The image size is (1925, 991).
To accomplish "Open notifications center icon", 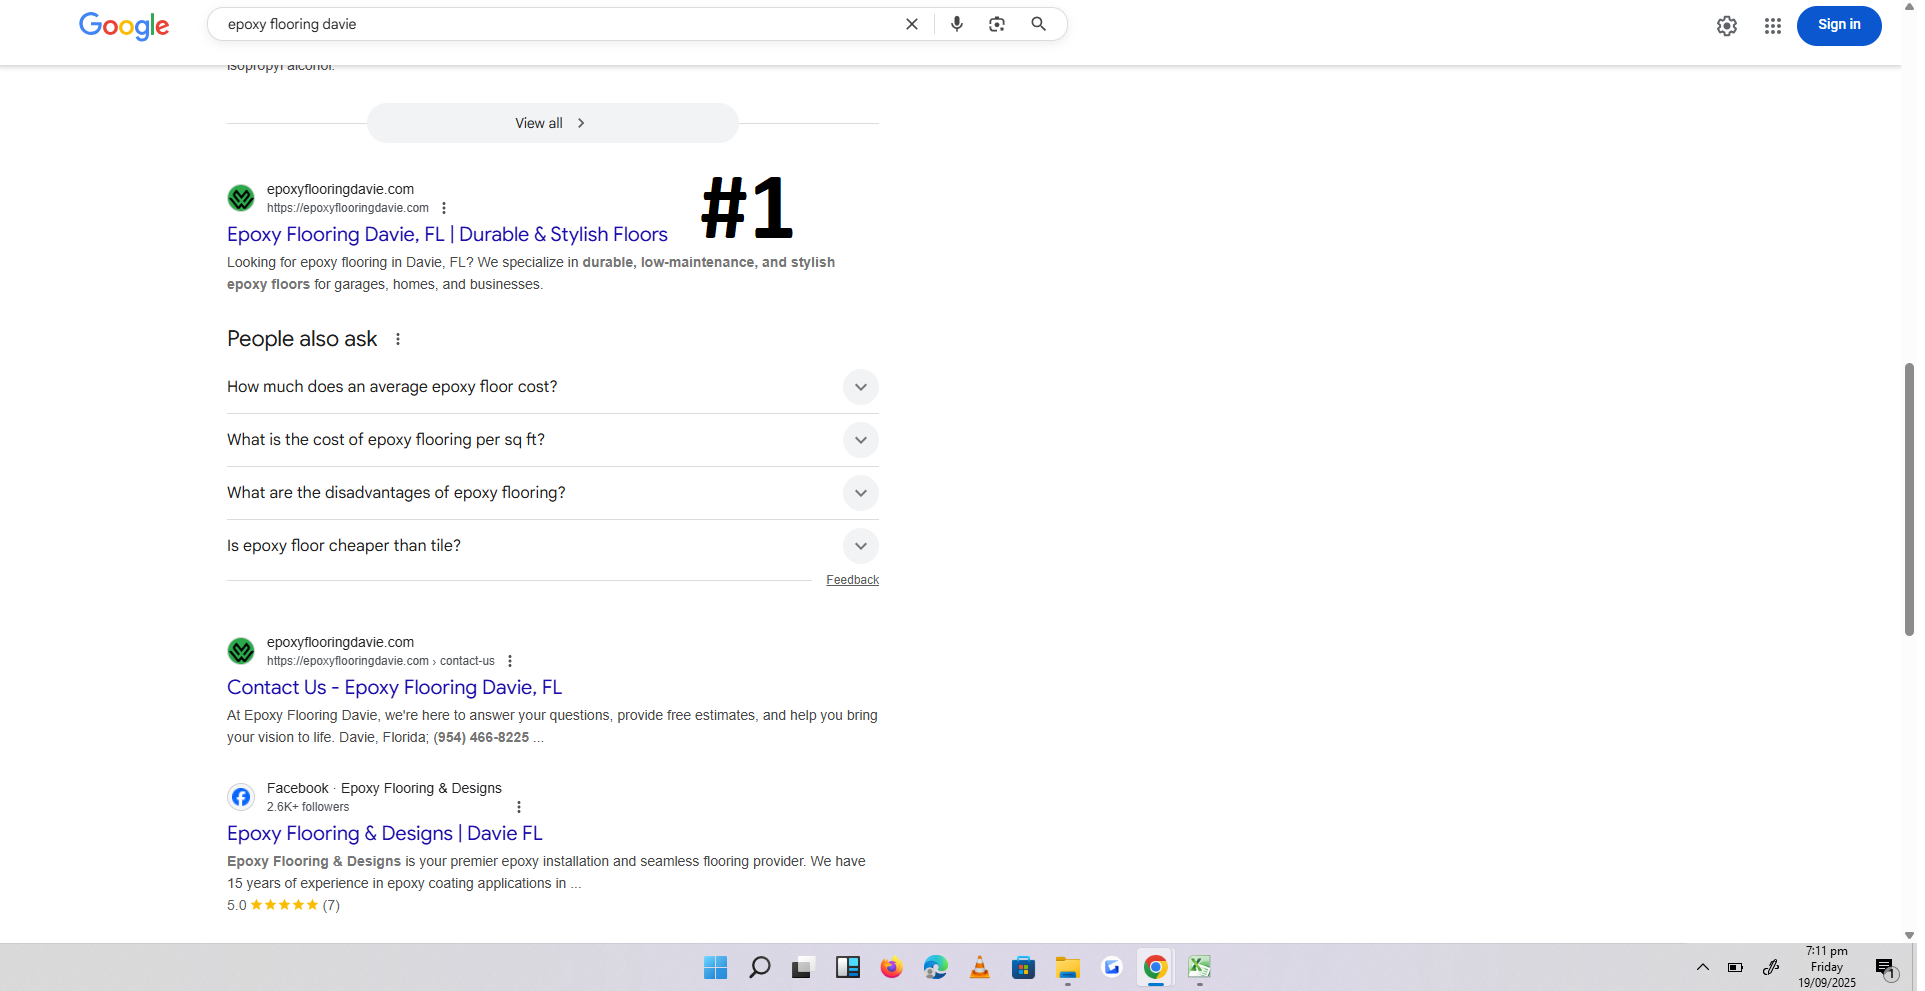I will pos(1885,967).
